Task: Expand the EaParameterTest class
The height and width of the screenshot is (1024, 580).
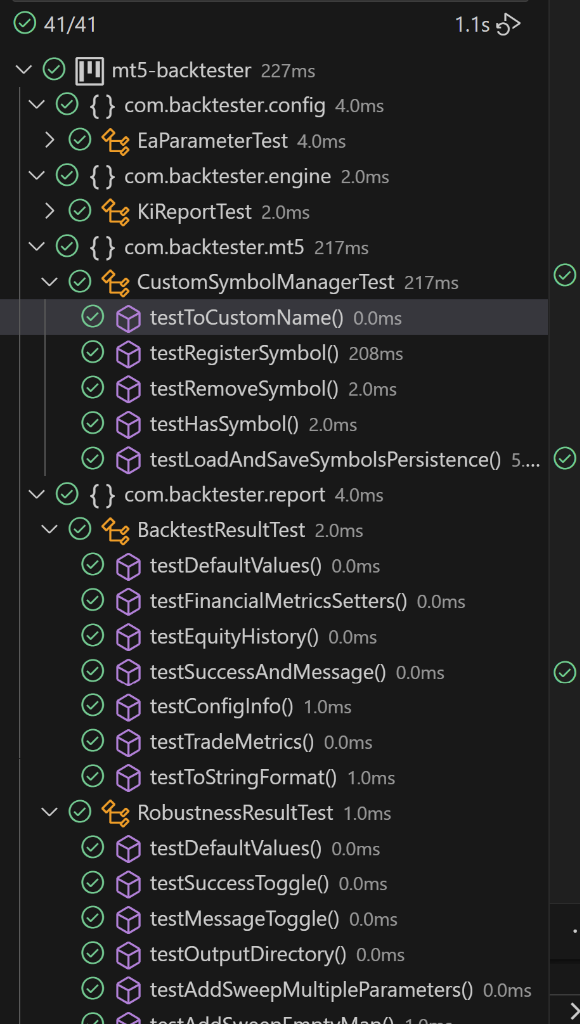Action: pyautogui.click(x=50, y=140)
